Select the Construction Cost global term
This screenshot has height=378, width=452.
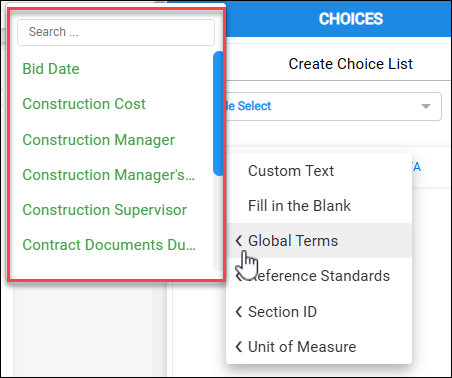pos(84,104)
